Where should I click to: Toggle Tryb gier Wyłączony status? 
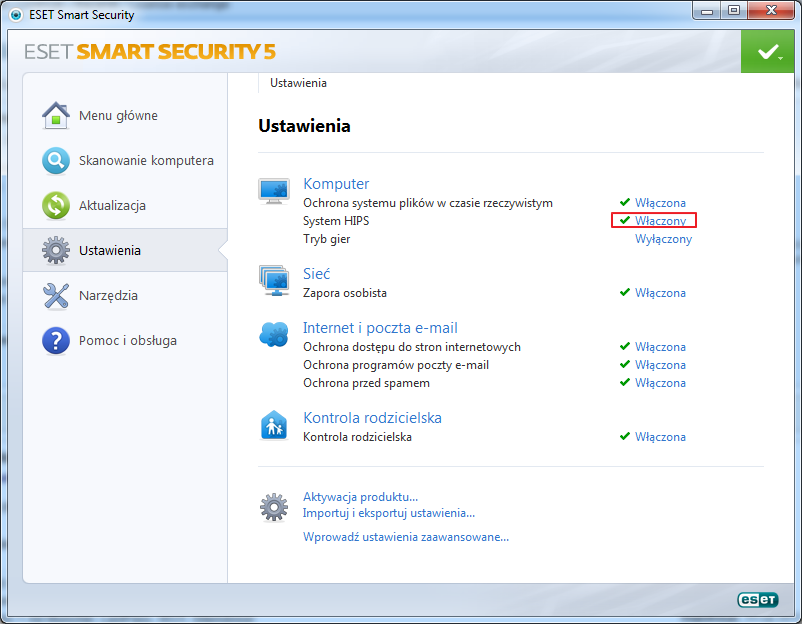click(663, 239)
